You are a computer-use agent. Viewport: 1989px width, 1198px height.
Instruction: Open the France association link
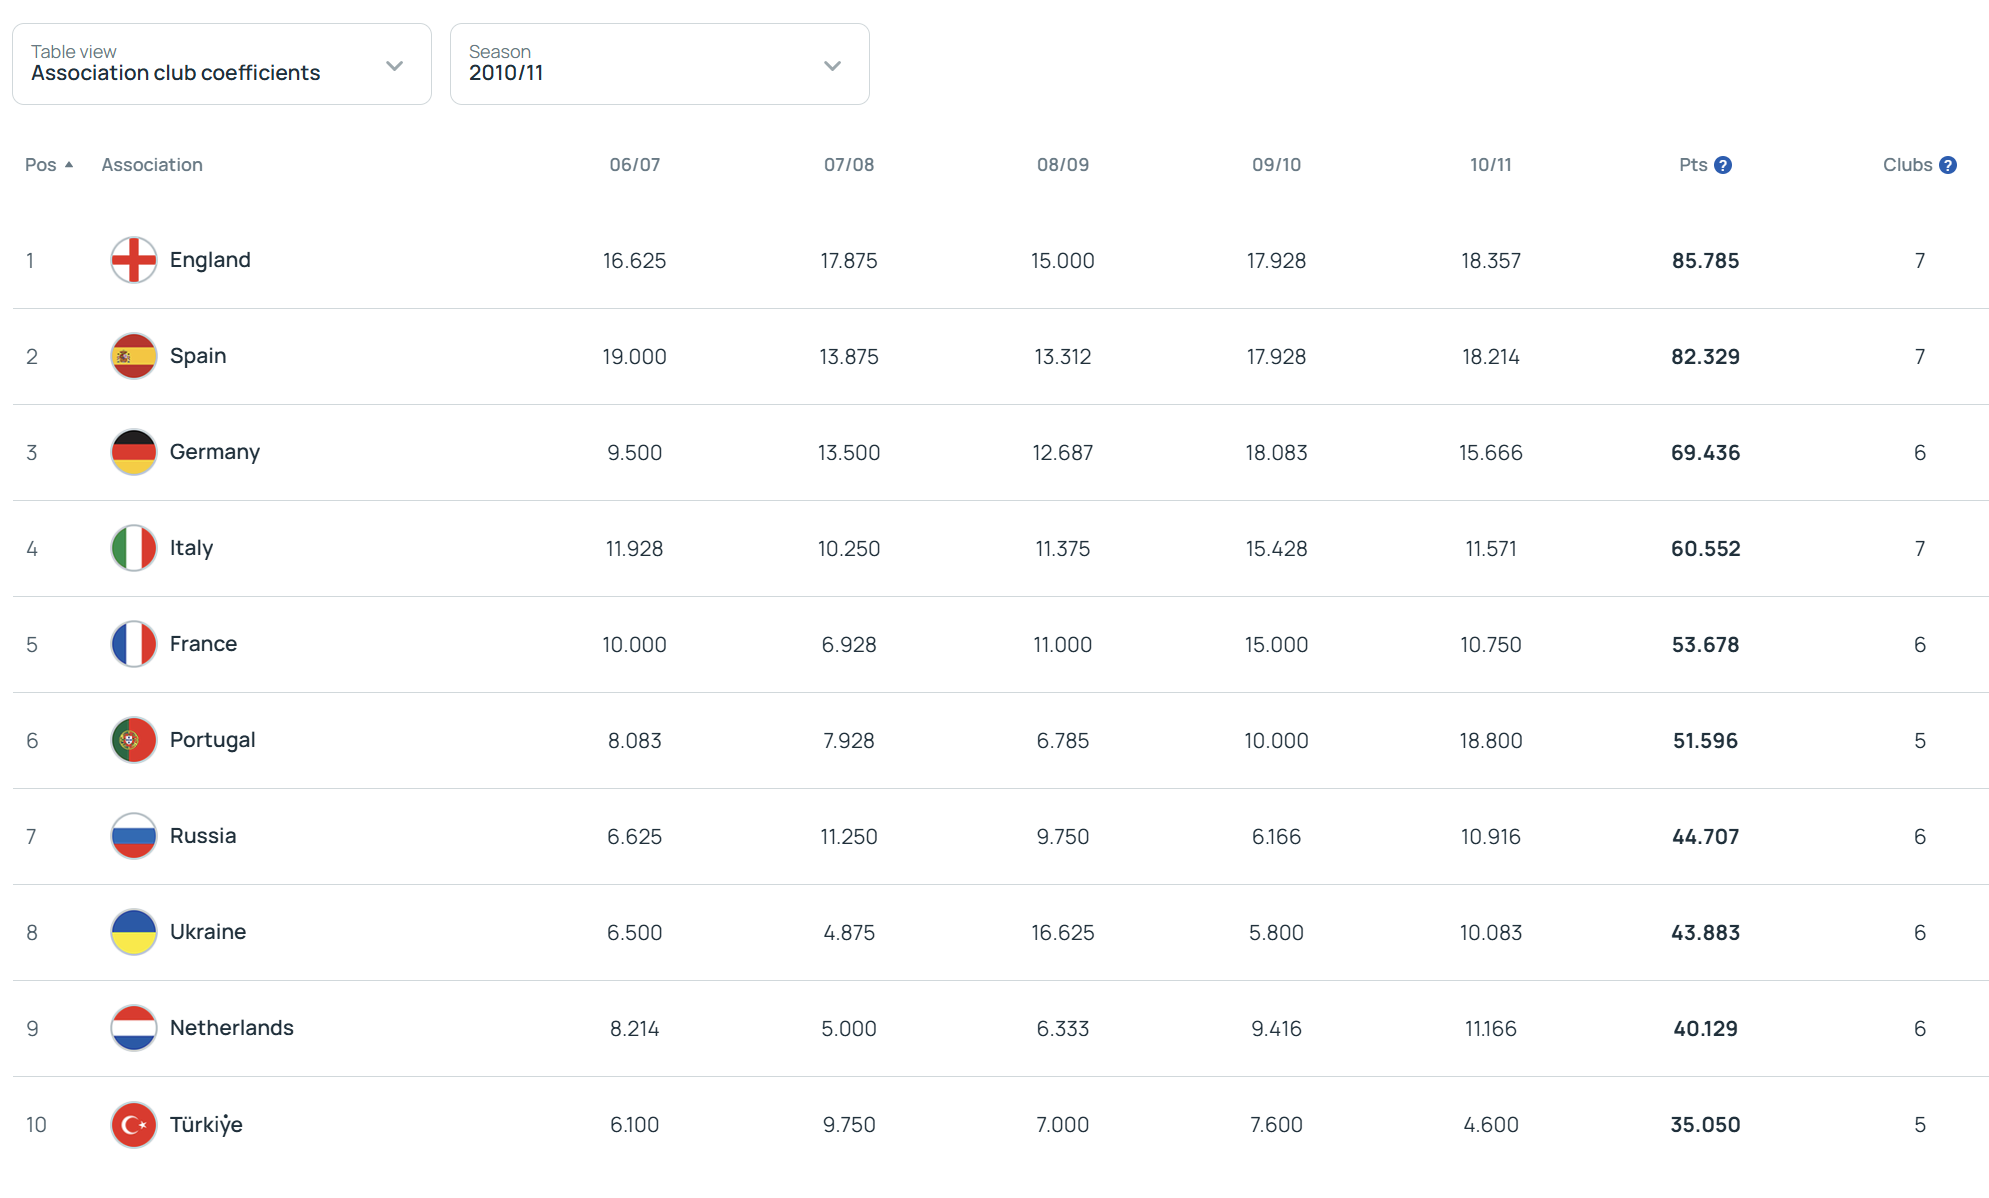click(203, 644)
